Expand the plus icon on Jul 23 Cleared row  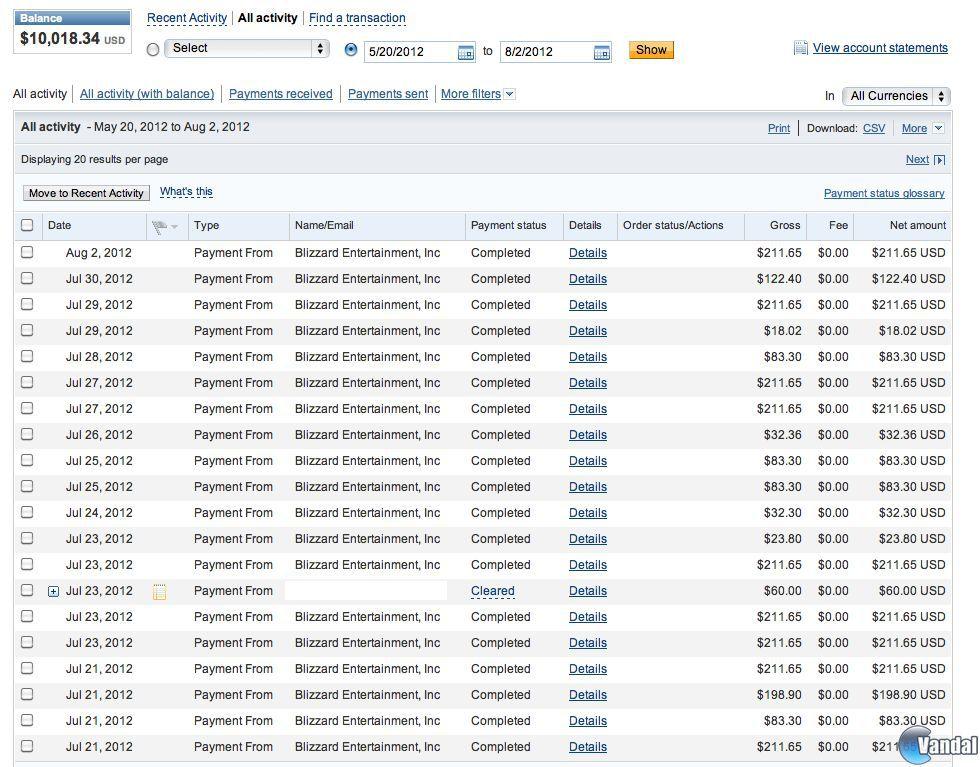tap(54, 591)
